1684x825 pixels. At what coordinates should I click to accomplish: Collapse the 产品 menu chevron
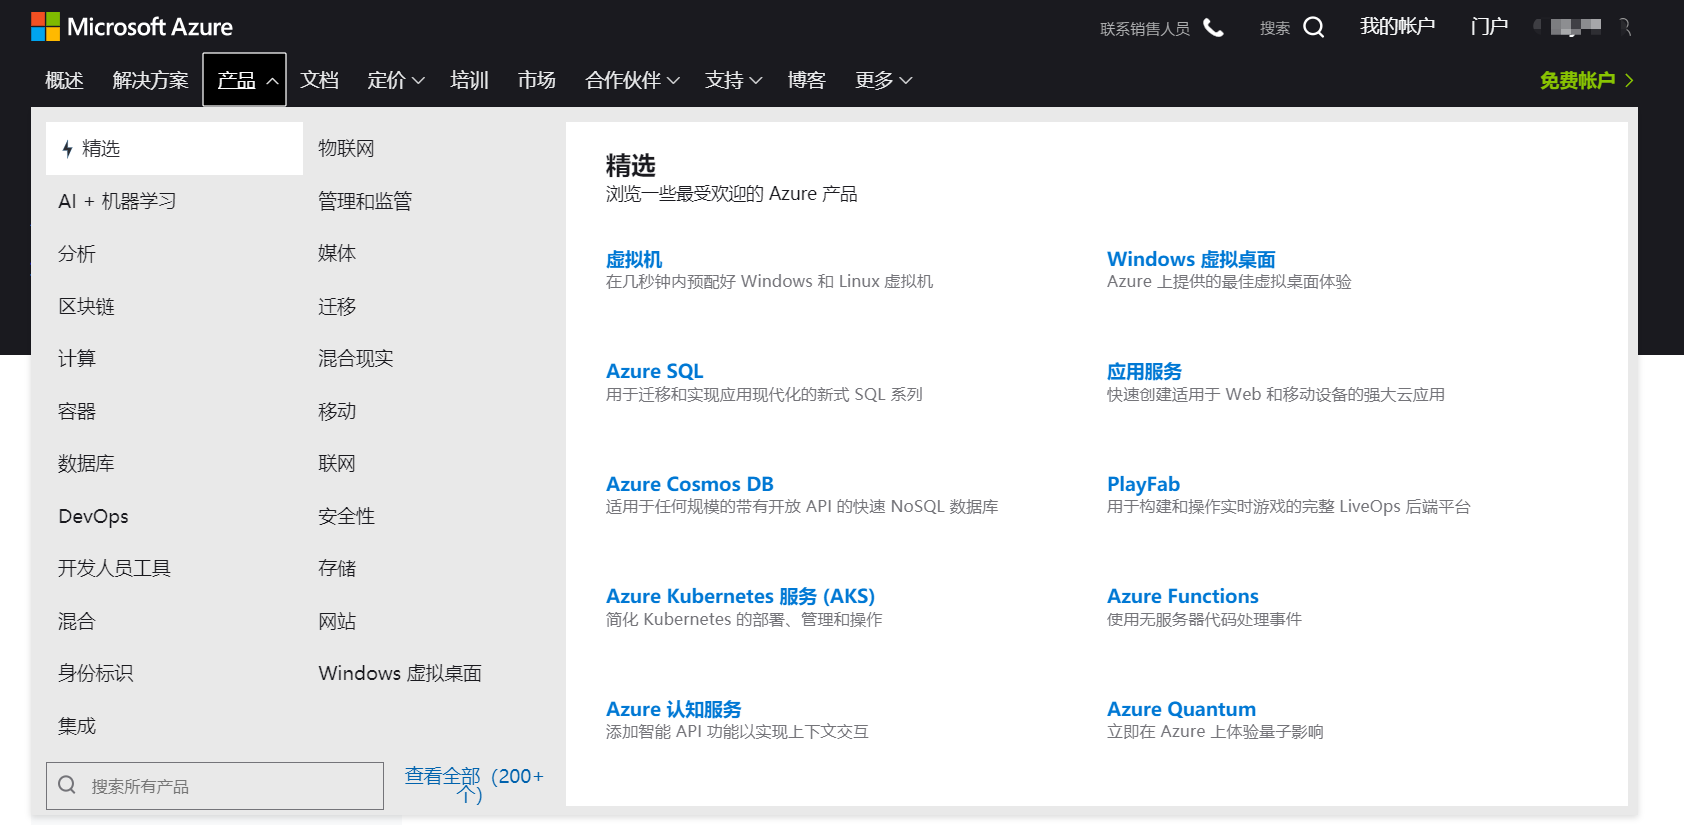[272, 81]
